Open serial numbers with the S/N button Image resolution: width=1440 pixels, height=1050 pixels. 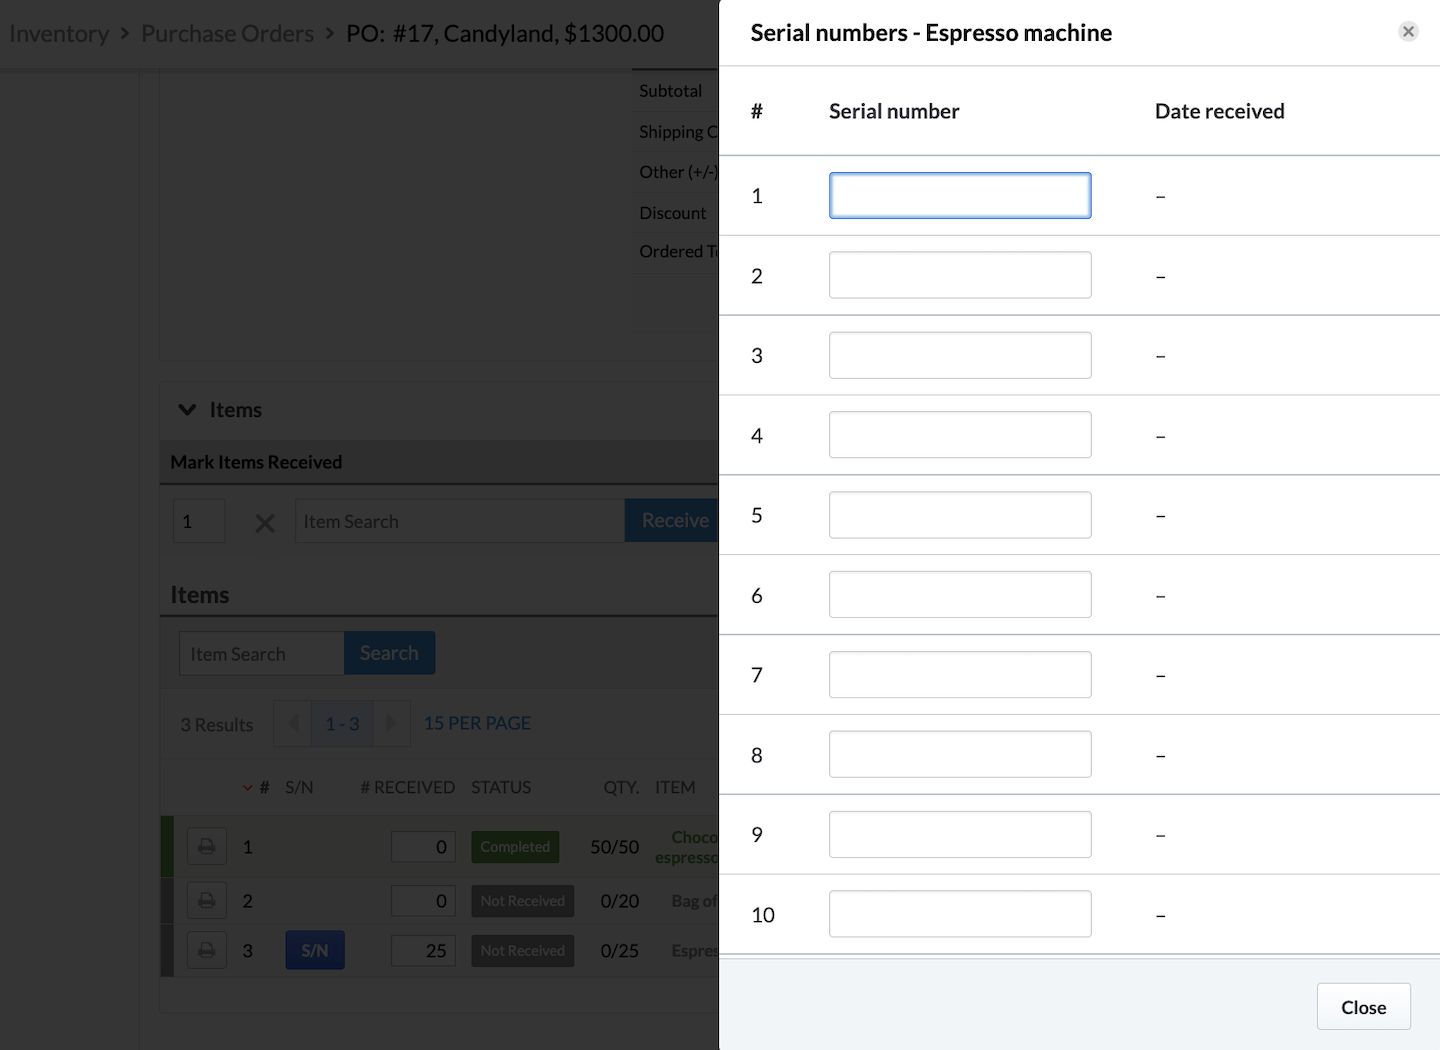click(315, 950)
